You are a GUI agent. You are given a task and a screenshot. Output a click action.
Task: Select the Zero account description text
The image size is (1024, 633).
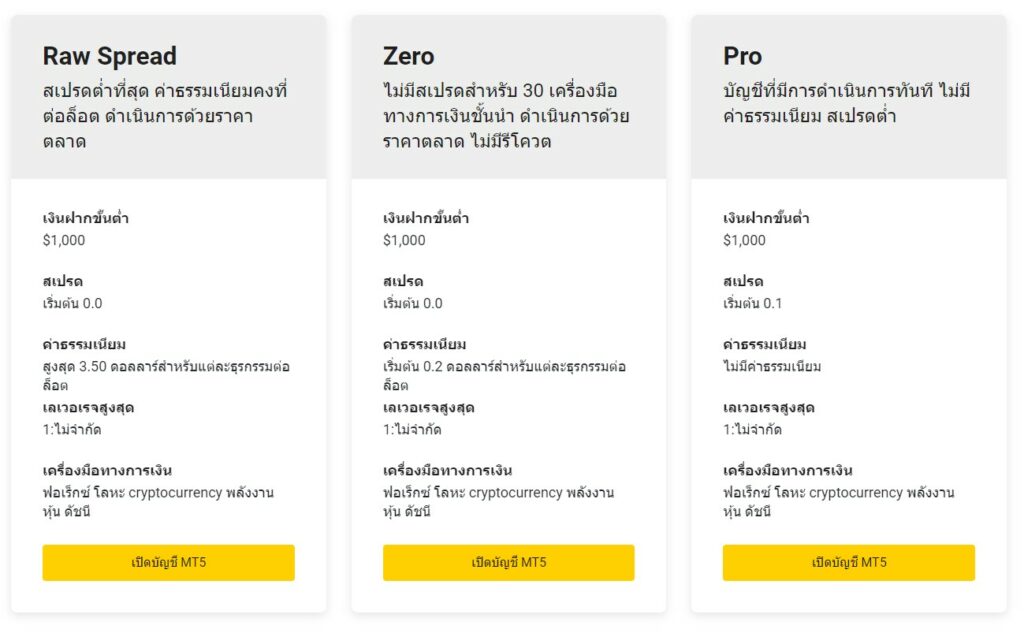(506, 116)
